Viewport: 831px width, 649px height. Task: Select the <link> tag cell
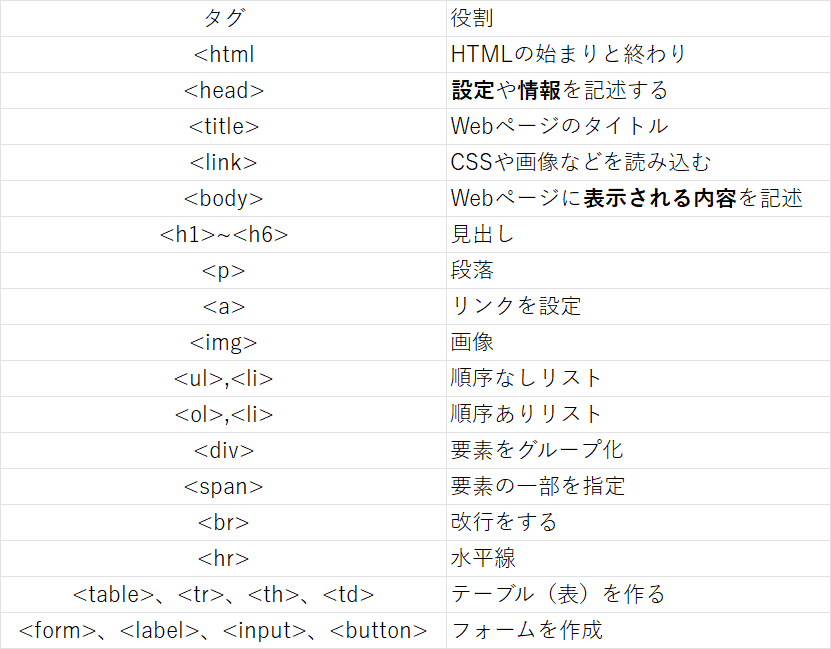point(223,162)
